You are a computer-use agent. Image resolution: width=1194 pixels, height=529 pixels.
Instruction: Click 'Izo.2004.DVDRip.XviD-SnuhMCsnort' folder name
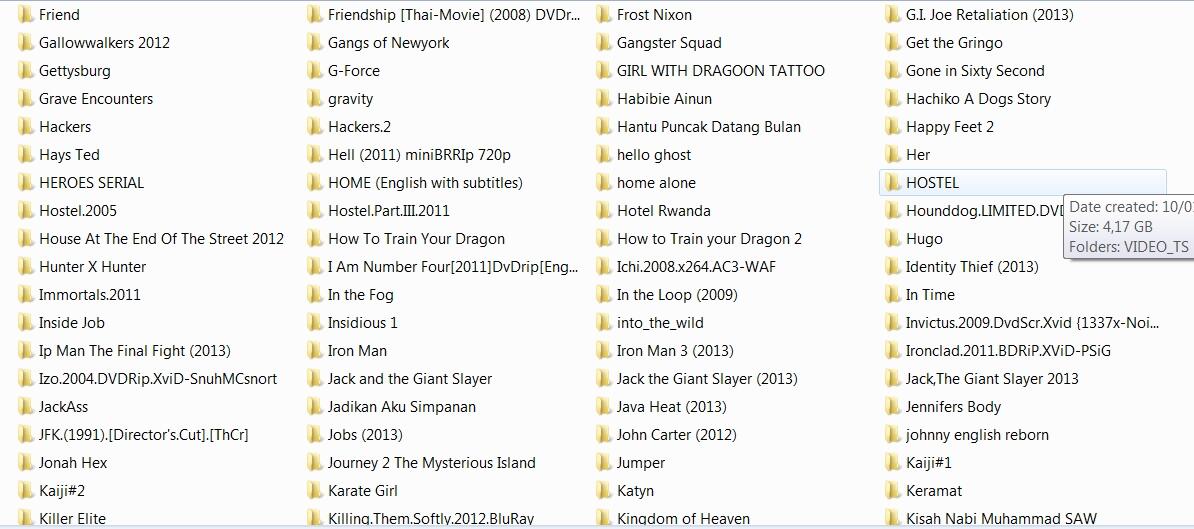158,379
